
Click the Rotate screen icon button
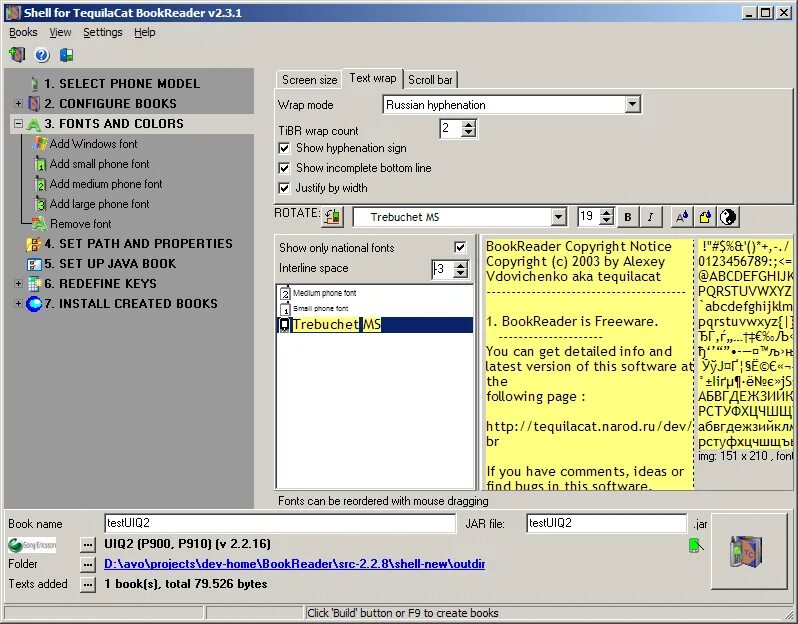click(x=333, y=217)
